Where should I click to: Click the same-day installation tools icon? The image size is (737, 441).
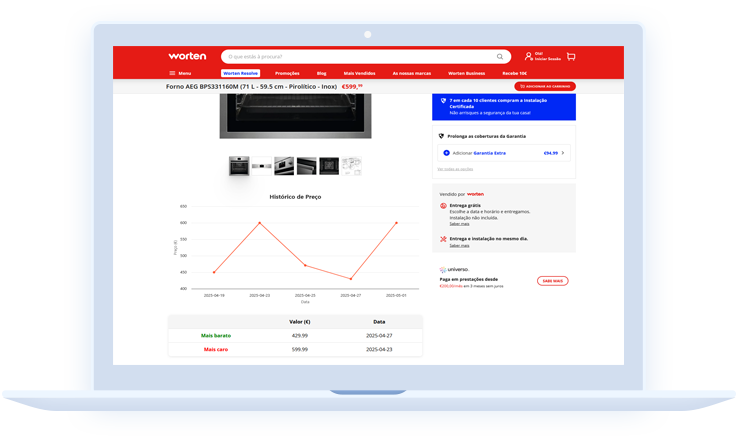(443, 239)
